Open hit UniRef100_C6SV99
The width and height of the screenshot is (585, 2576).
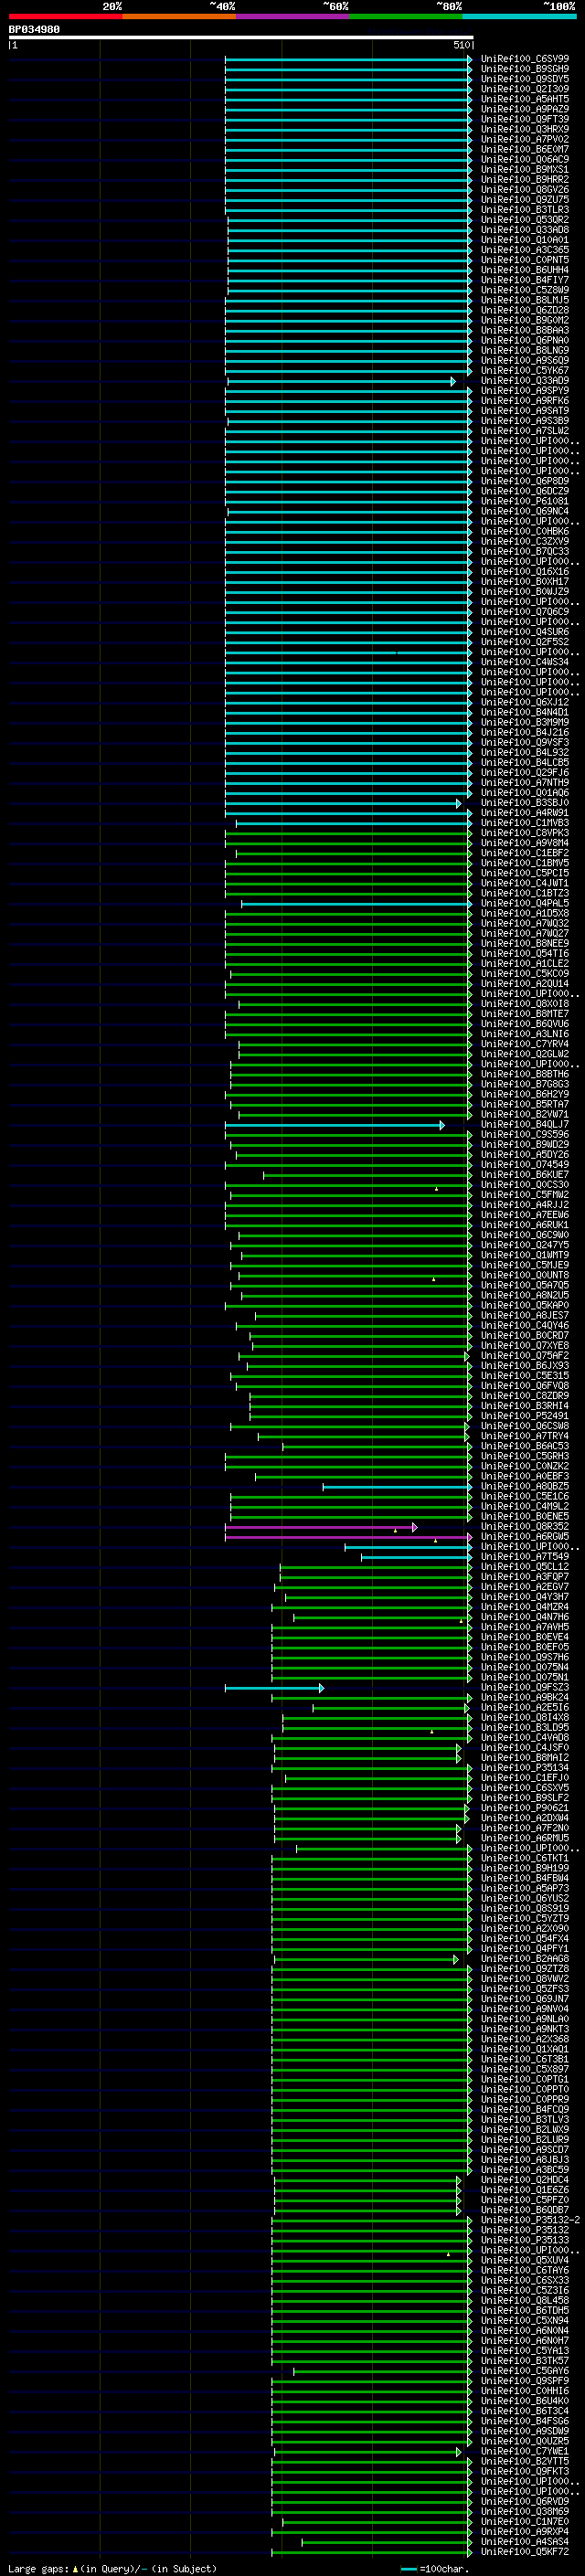524,59
